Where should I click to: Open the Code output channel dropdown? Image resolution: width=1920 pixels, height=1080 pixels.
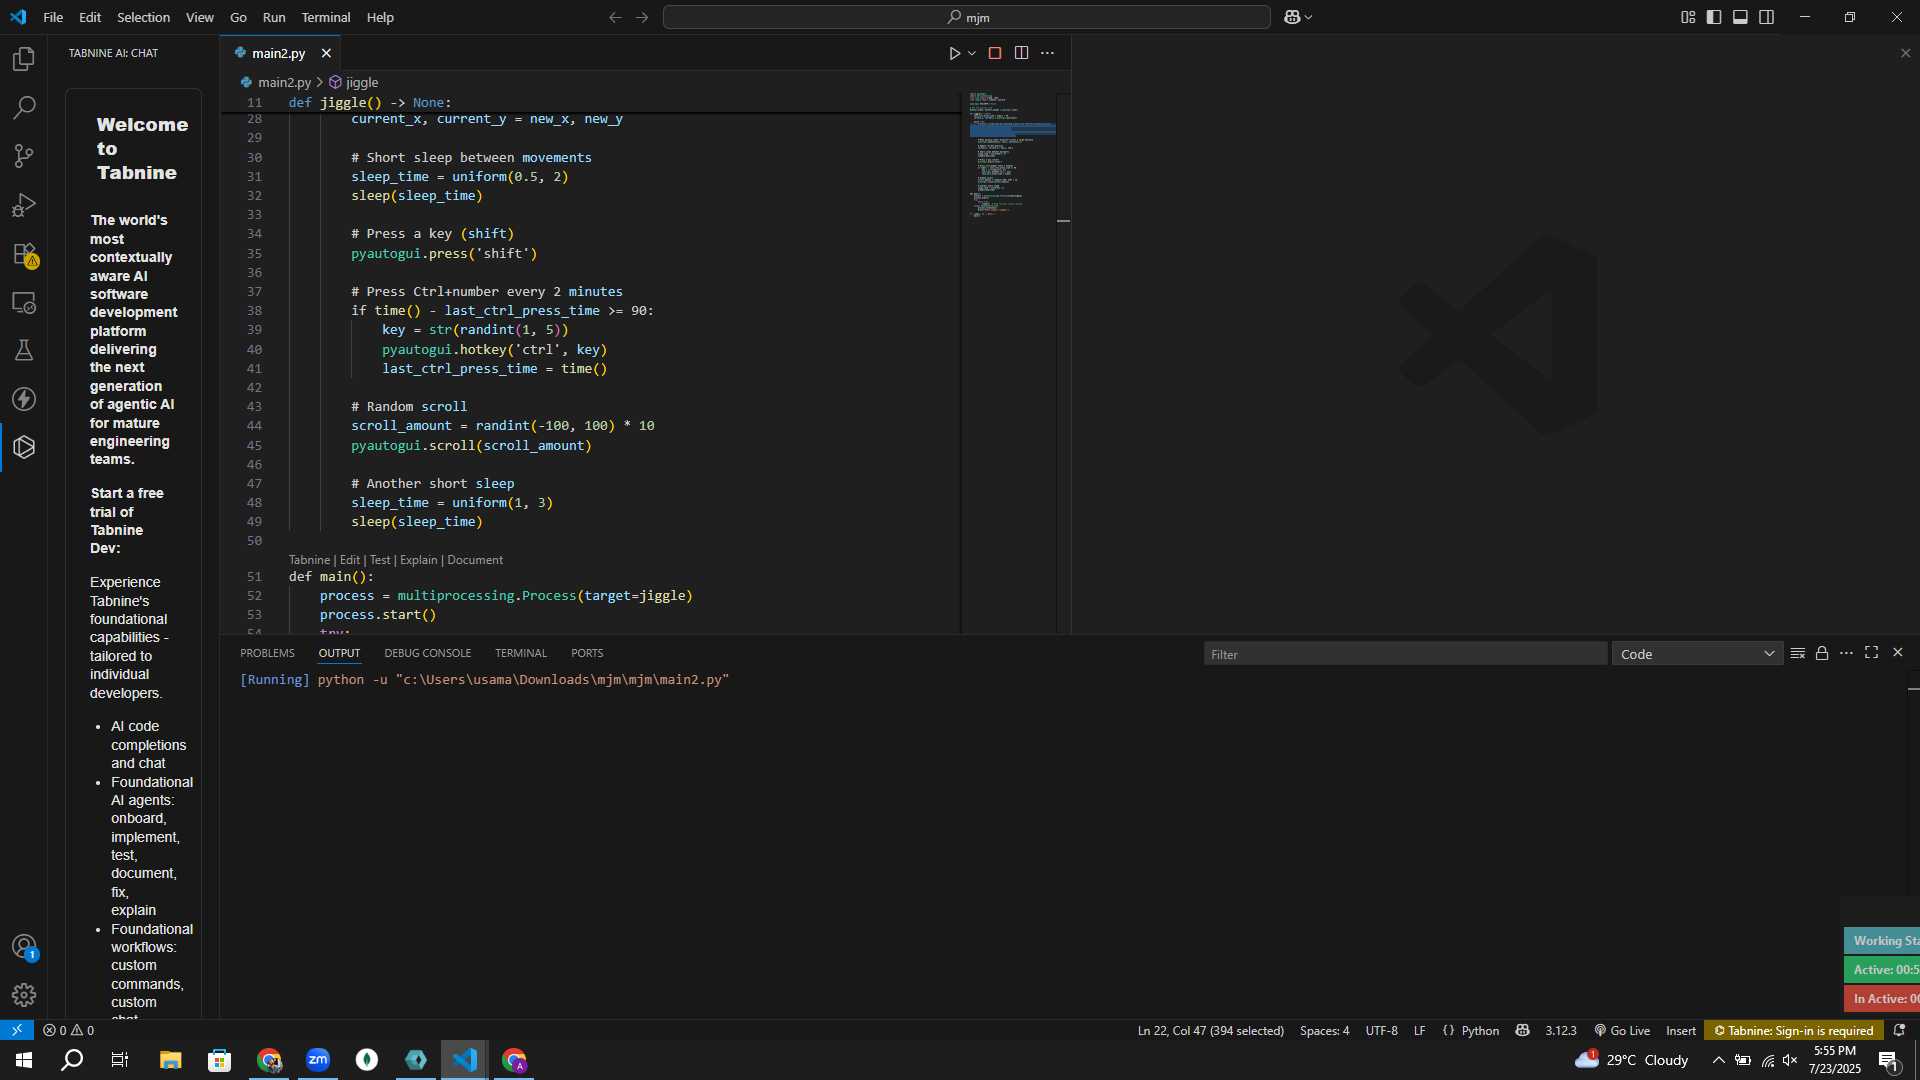1697,654
